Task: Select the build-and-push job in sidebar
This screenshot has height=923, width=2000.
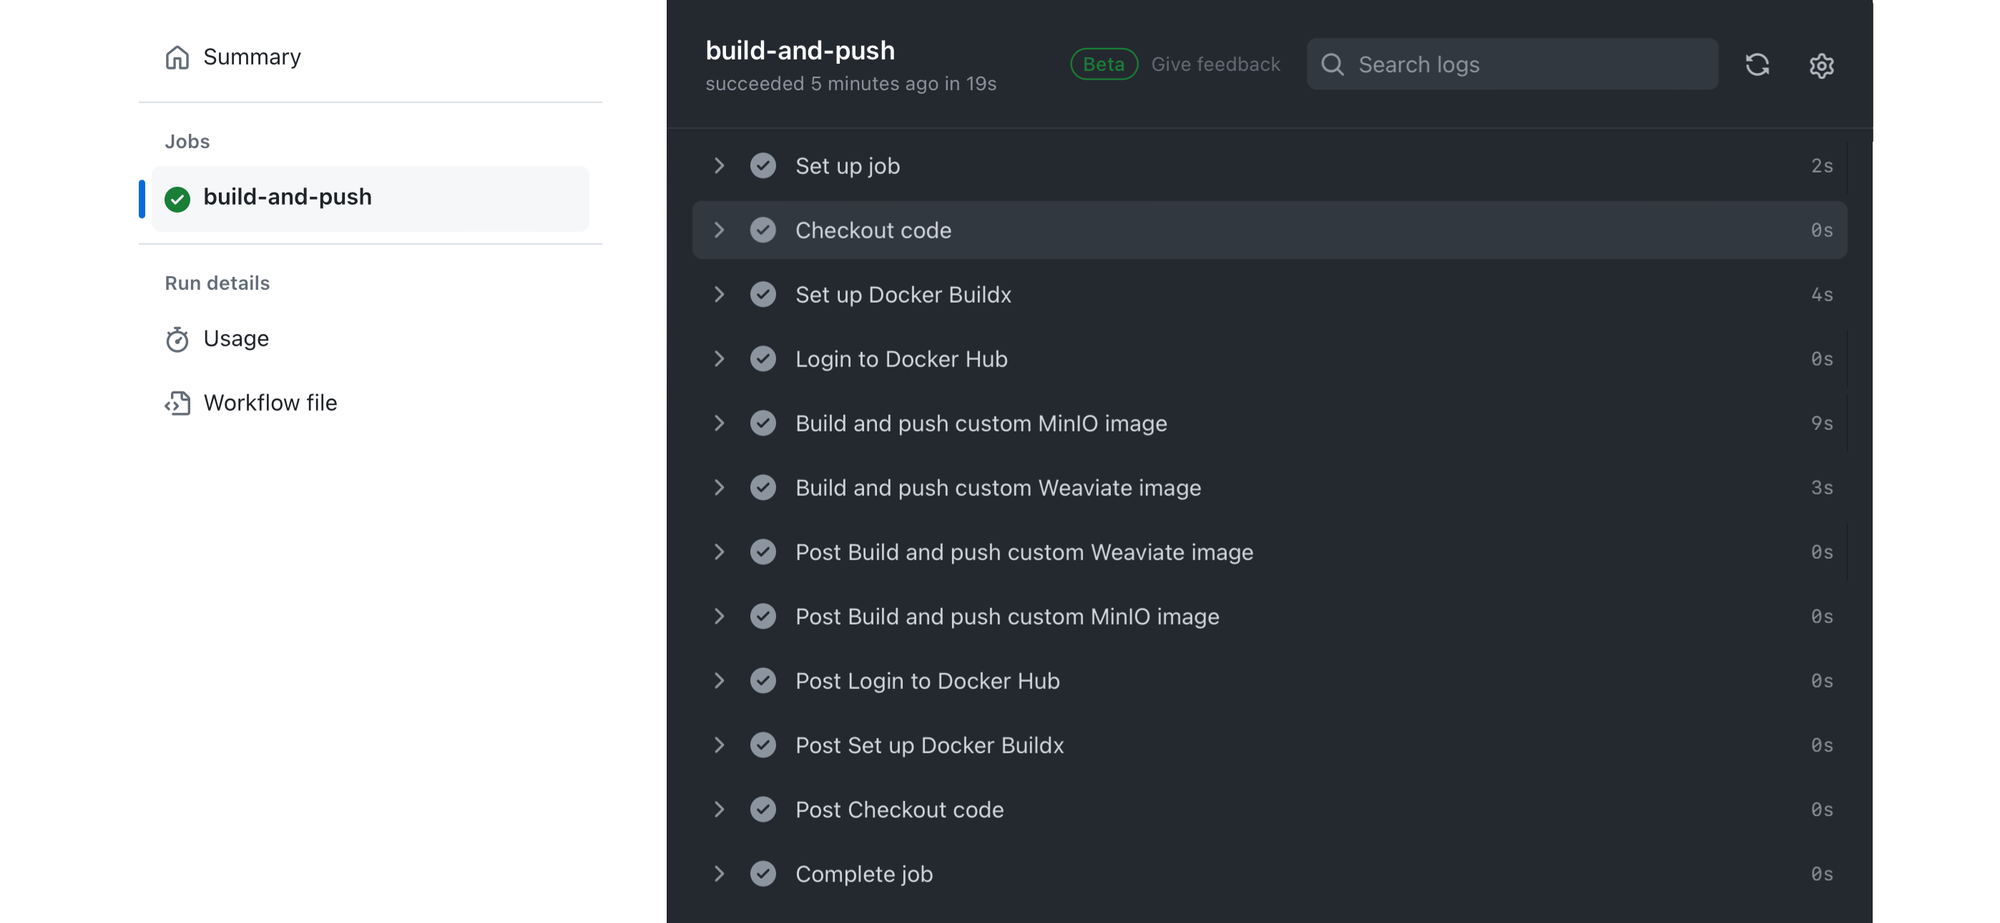Action: [x=287, y=198]
